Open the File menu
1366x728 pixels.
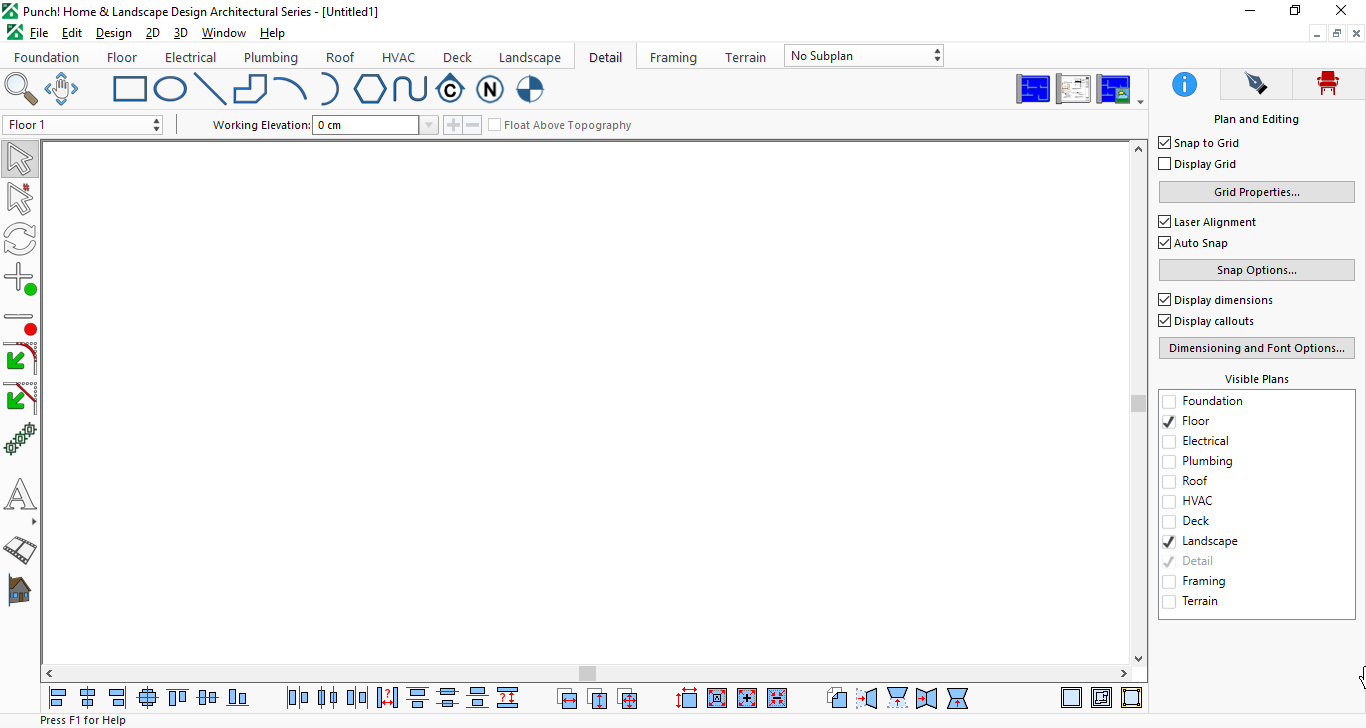tap(38, 33)
